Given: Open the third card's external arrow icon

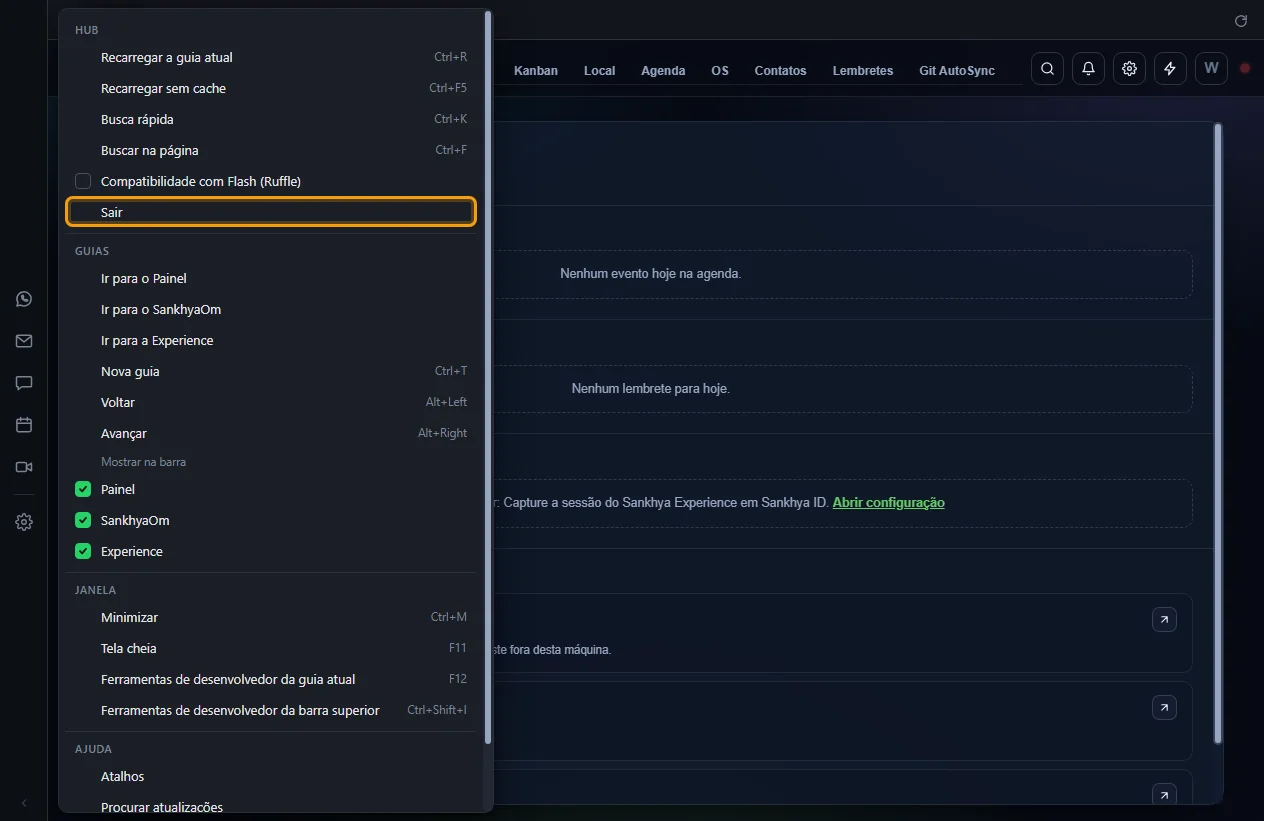Looking at the screenshot, I should 1164,794.
